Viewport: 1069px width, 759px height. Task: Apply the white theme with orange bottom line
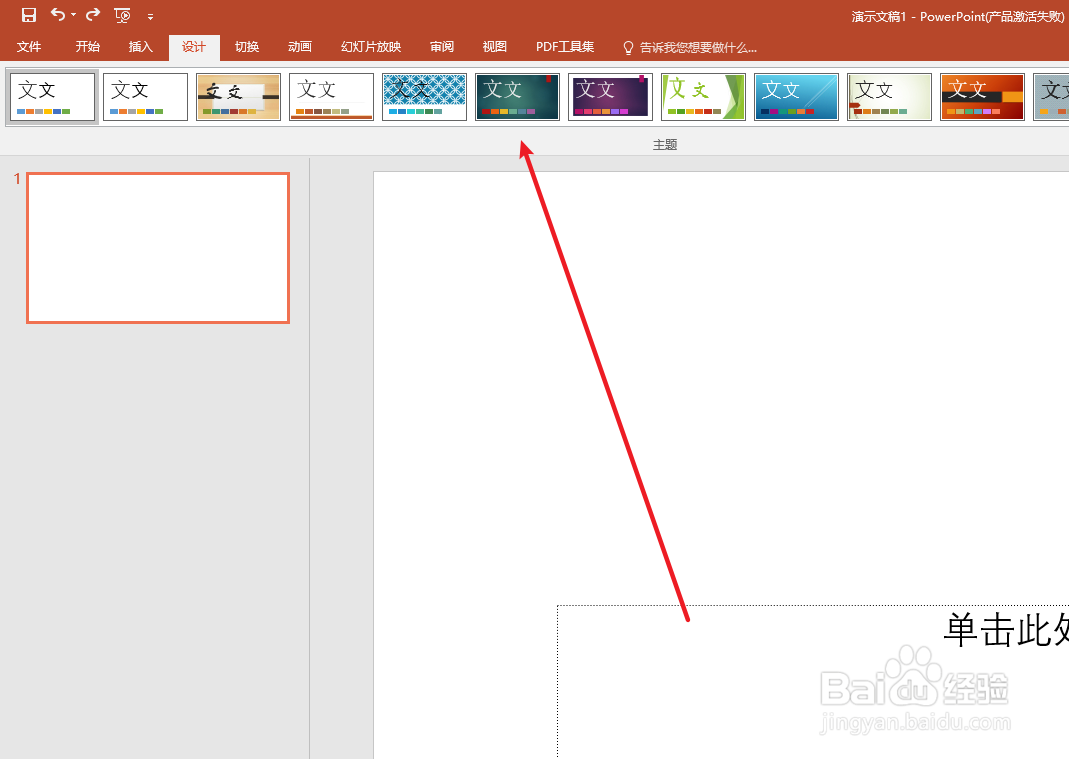[x=331, y=97]
